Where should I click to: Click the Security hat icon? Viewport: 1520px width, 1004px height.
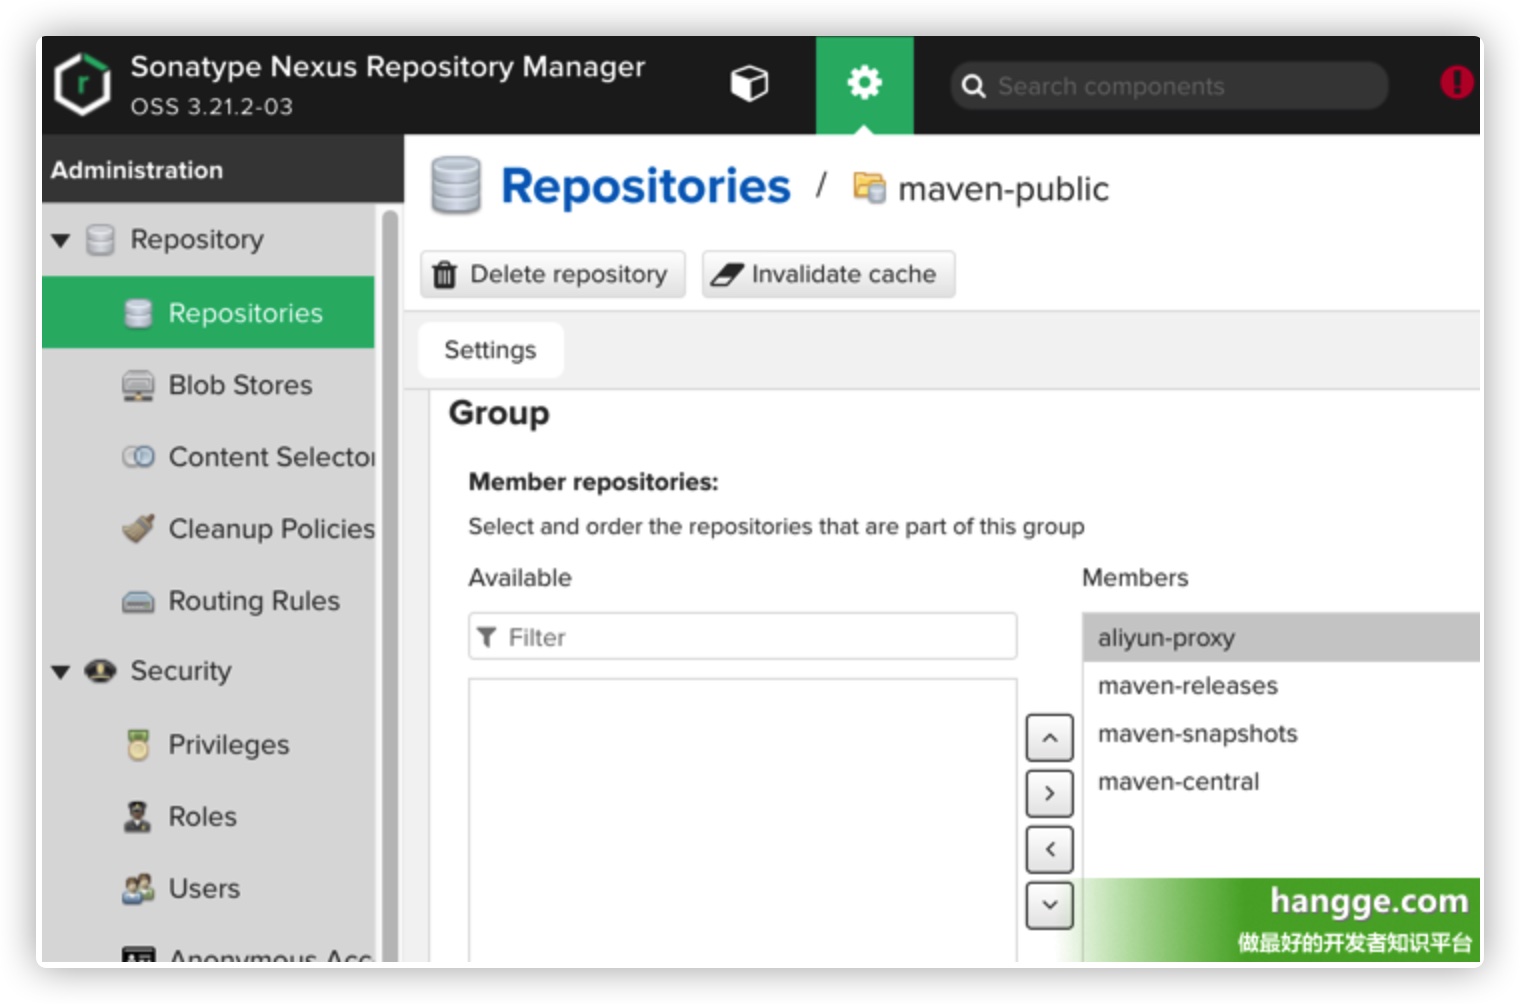100,671
